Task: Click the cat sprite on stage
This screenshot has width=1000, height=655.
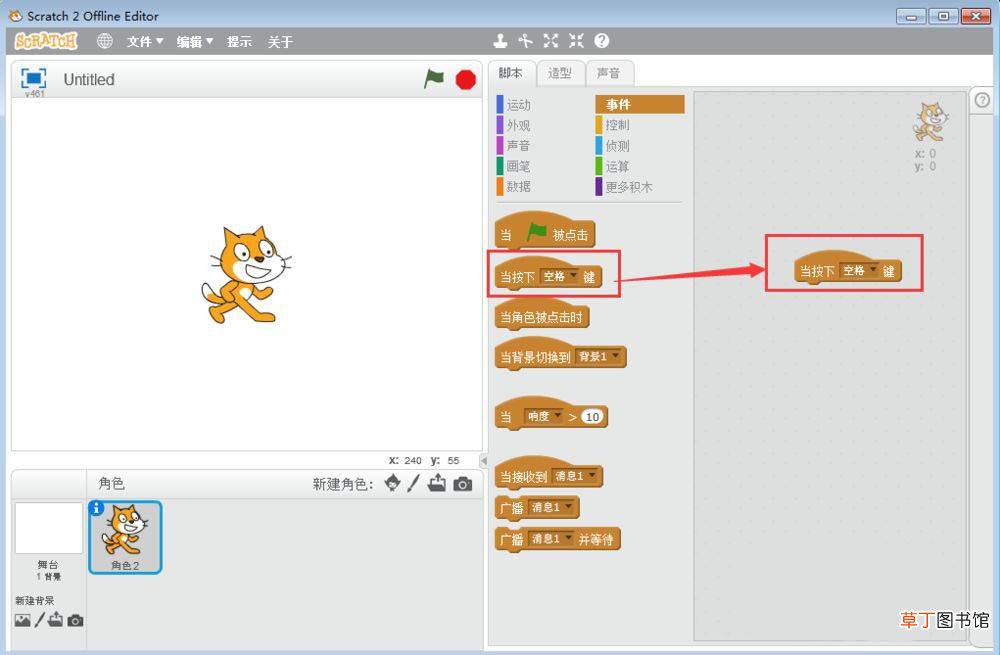Action: tap(246, 274)
